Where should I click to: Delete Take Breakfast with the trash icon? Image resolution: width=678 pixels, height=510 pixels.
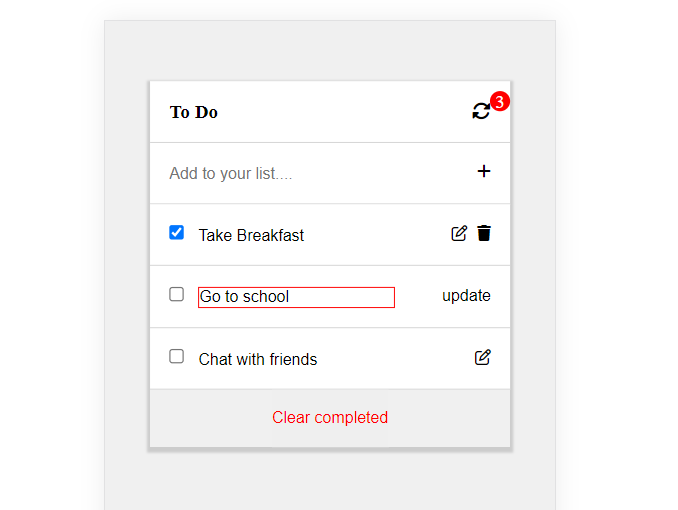(x=484, y=233)
